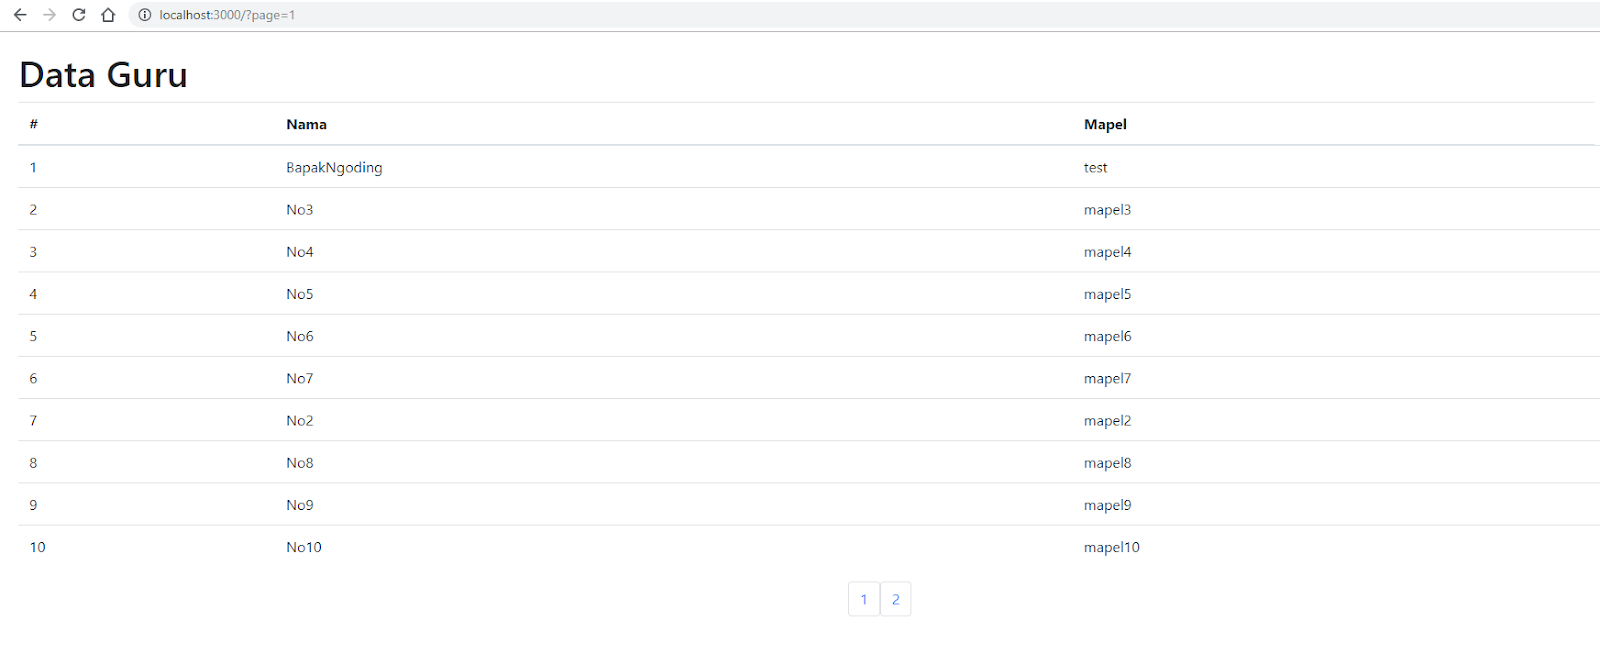Click the mapel2 cell
Image resolution: width=1600 pixels, height=665 pixels.
click(1107, 421)
